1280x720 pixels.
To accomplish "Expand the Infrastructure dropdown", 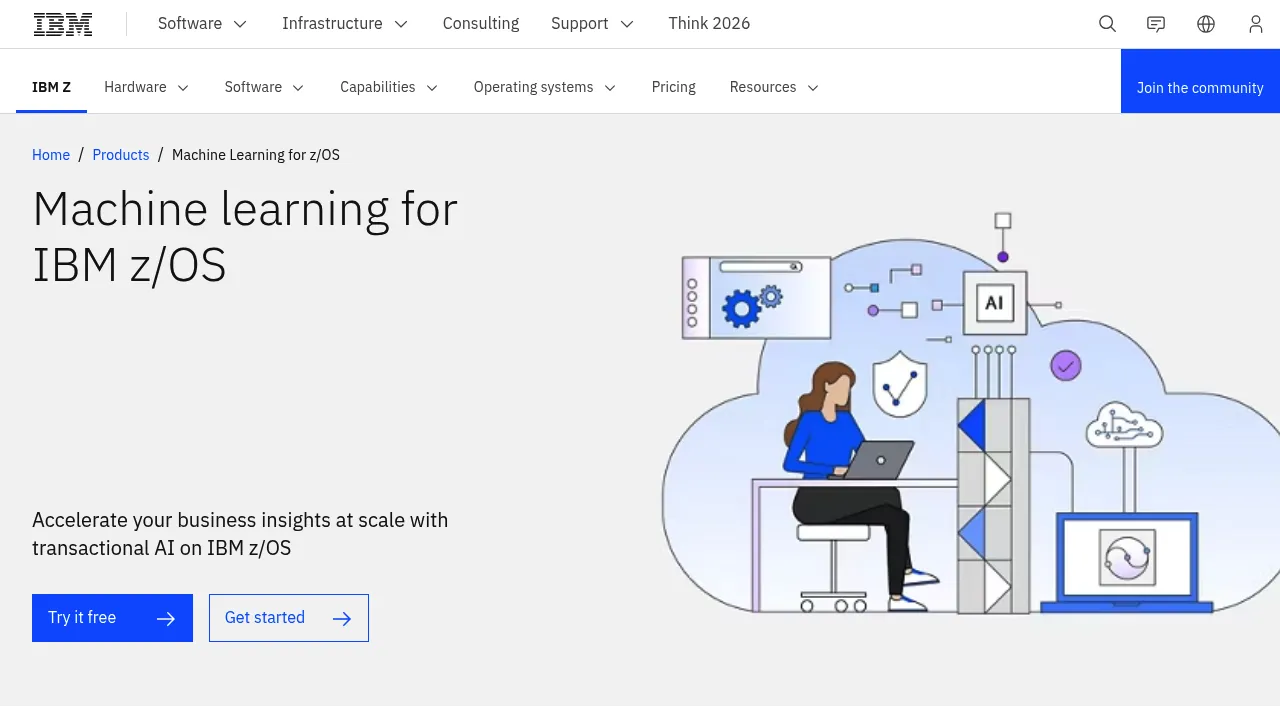I will coord(345,24).
